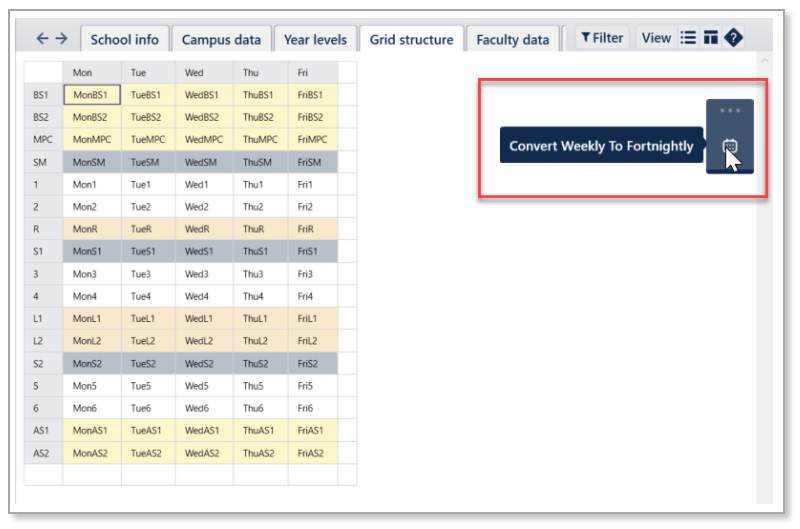Click the Convert Weekly To Fortnightly calendar icon
Viewport: 800px width, 529px height.
click(730, 146)
